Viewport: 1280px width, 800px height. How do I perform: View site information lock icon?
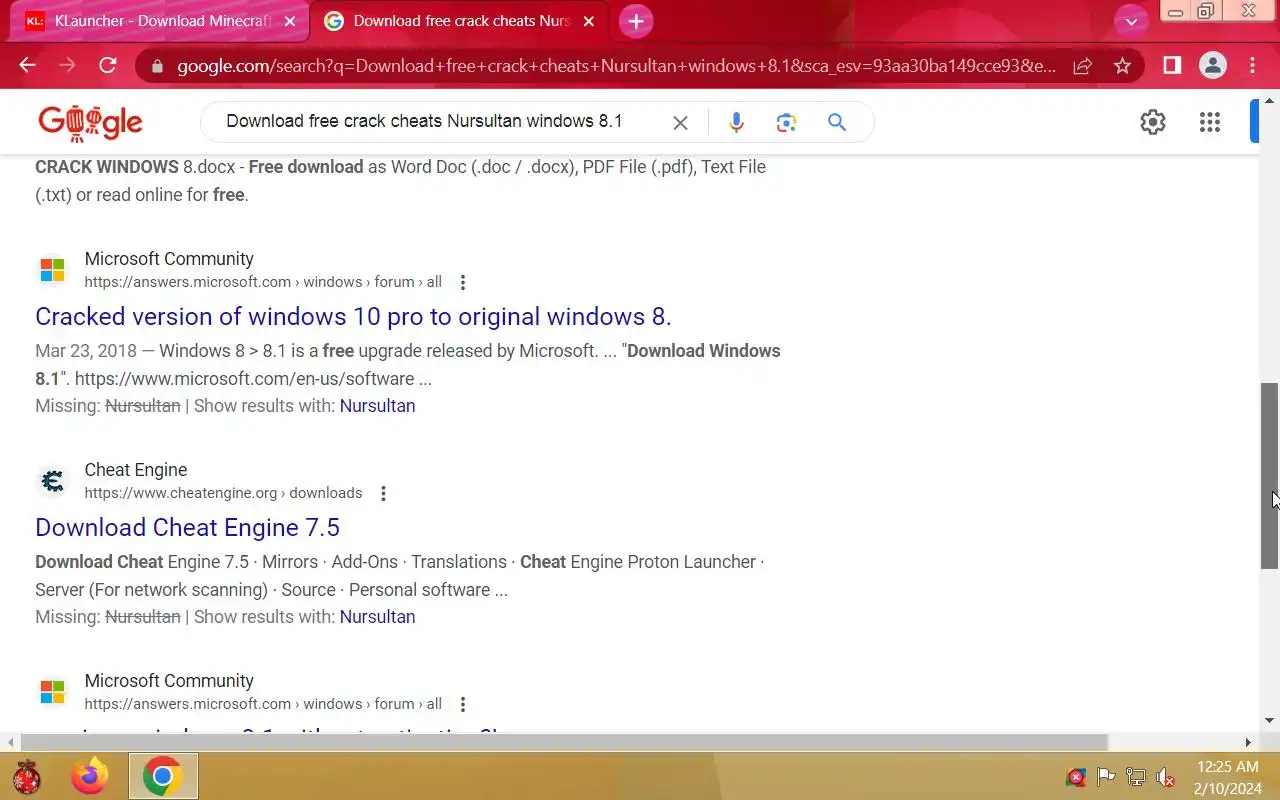156,66
